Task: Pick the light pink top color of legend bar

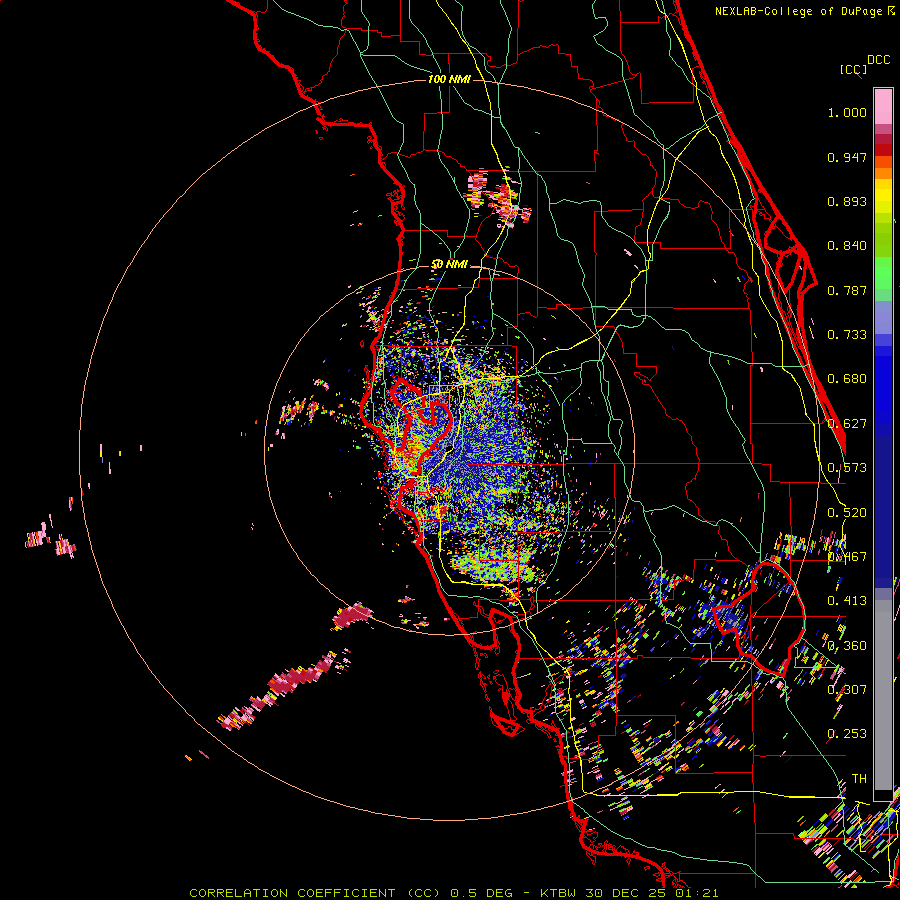Action: 883,106
